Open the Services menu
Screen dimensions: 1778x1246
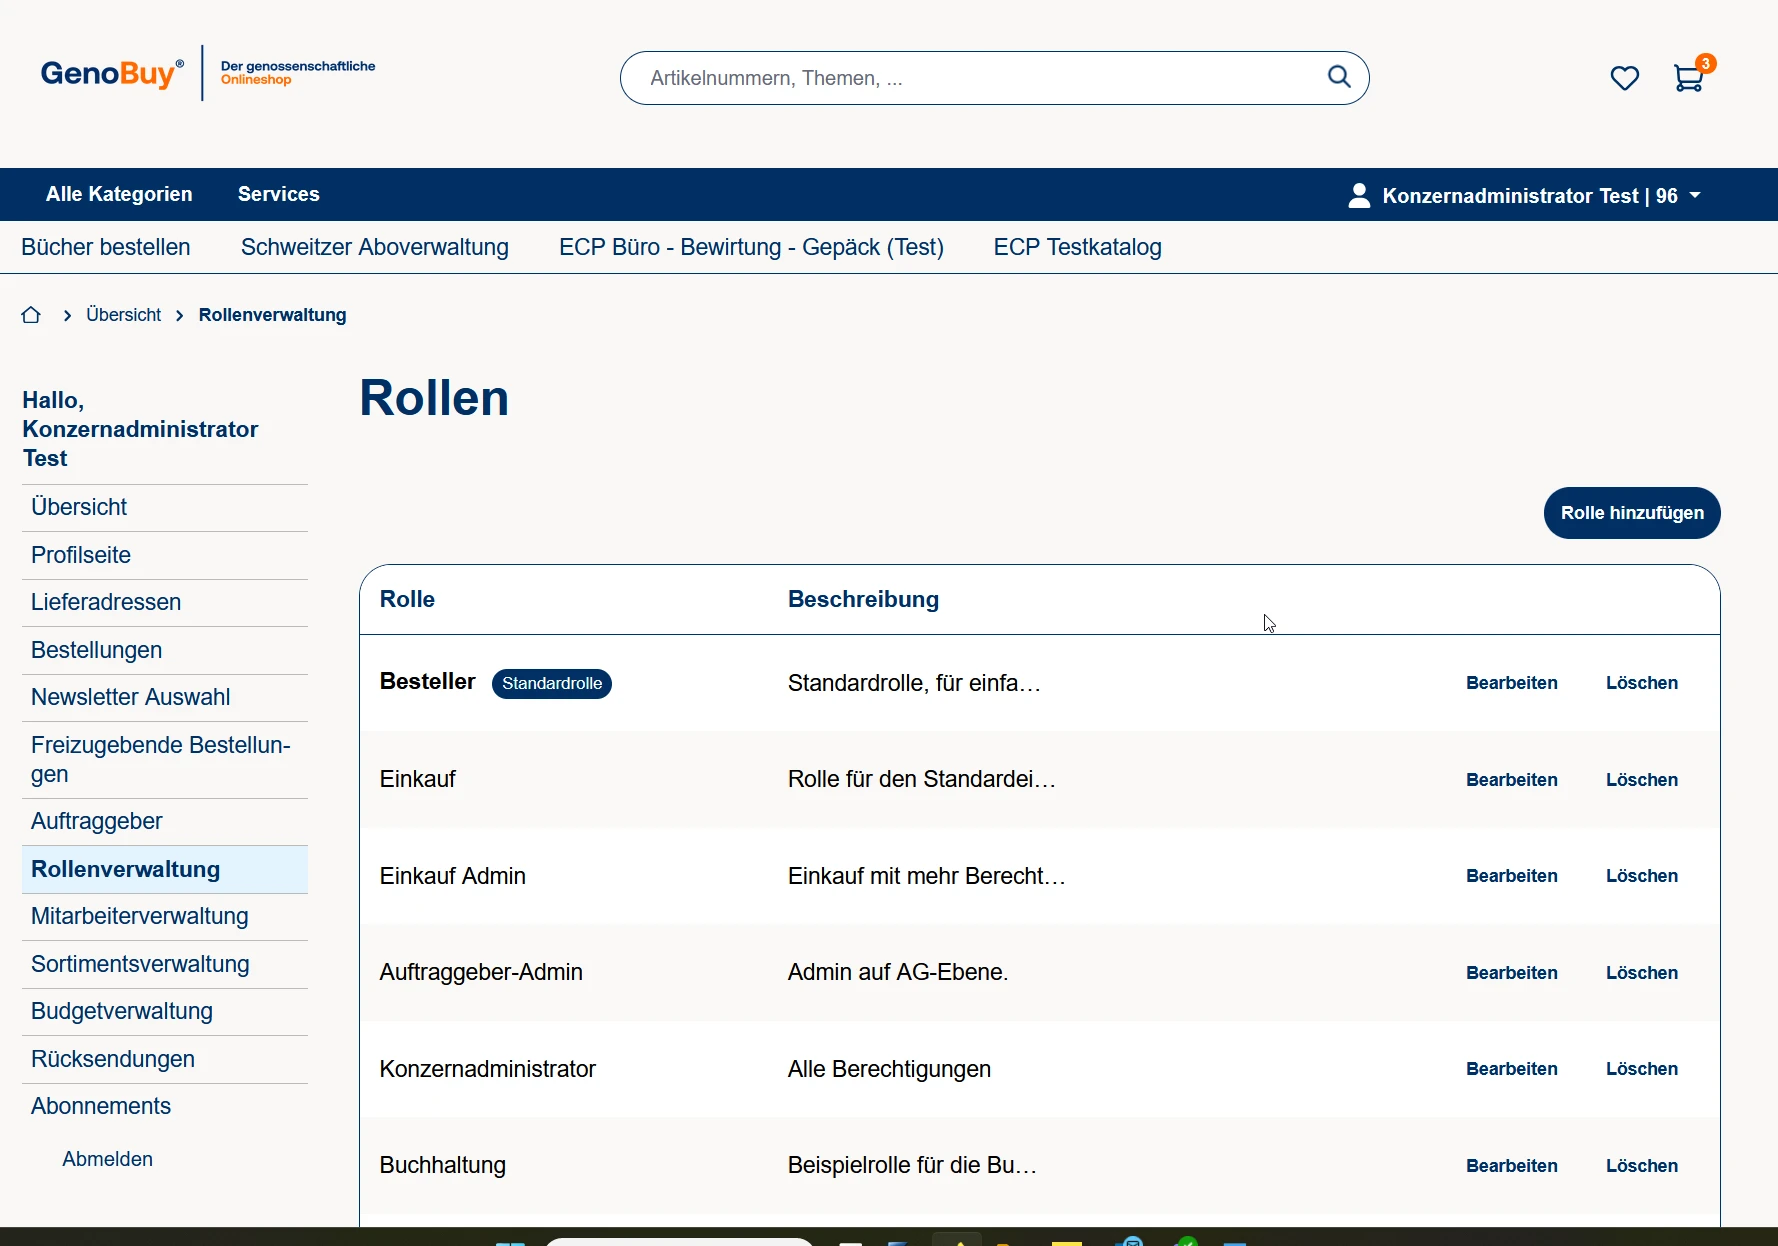[x=278, y=194]
